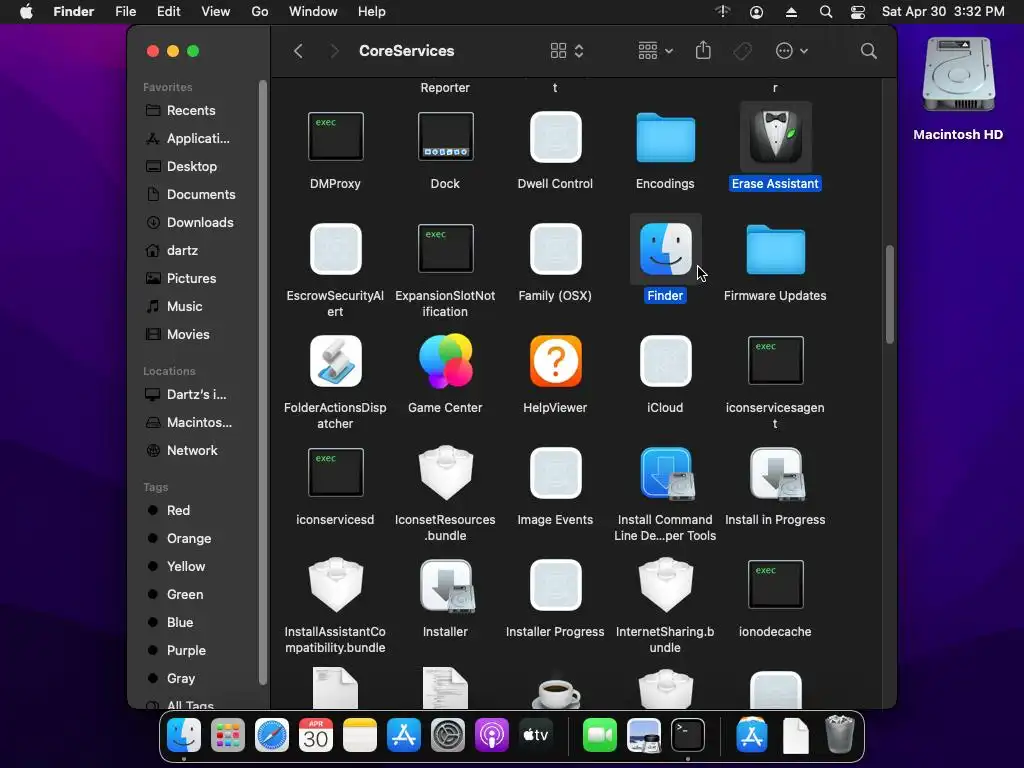This screenshot has width=1024, height=768.
Task: Select the ionodecache exec icon
Action: coord(776,584)
